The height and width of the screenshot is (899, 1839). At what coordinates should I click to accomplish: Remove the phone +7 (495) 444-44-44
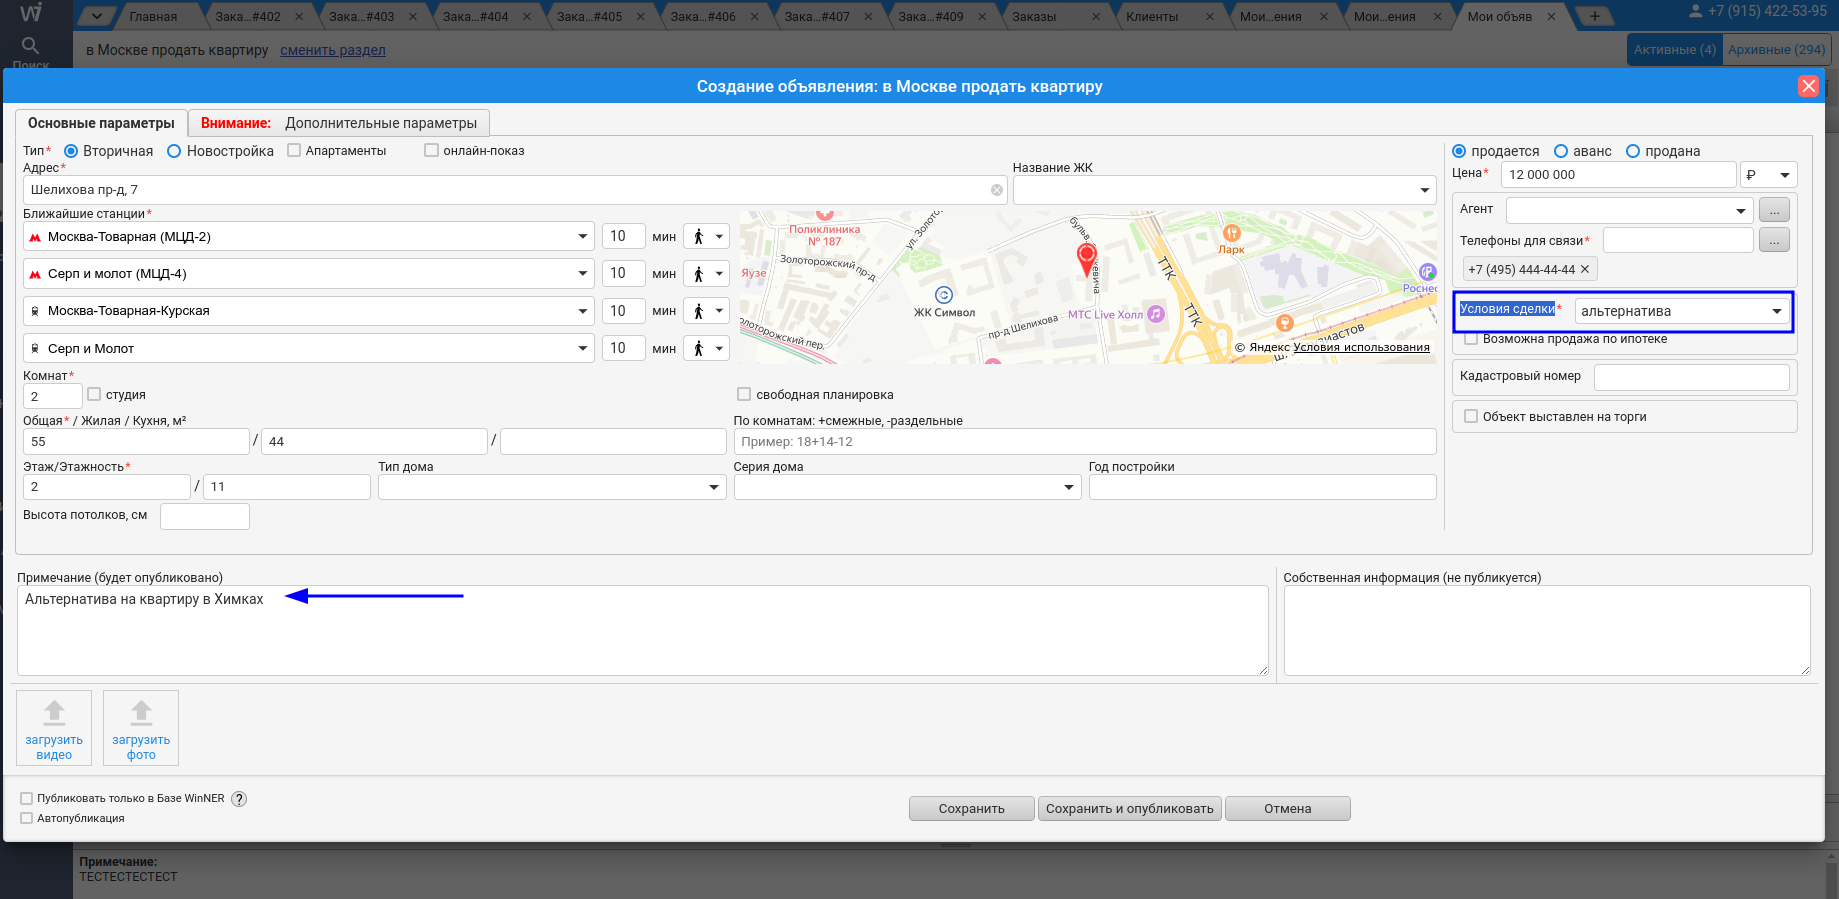tap(1585, 269)
